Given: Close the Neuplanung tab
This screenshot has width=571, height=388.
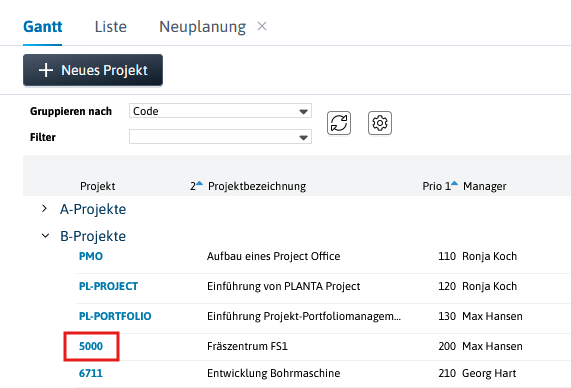Looking at the screenshot, I should pos(262,26).
